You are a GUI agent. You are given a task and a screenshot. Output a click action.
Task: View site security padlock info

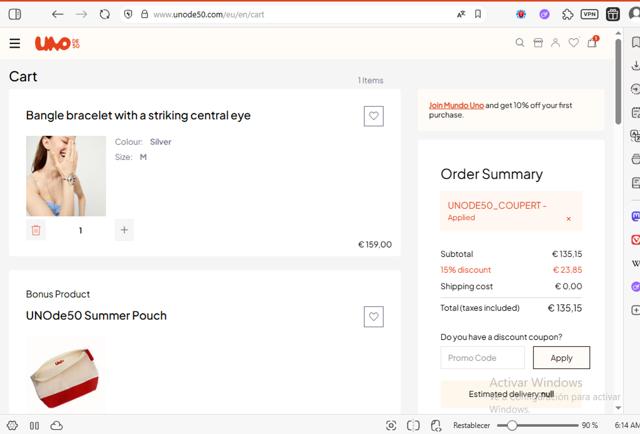point(144,14)
